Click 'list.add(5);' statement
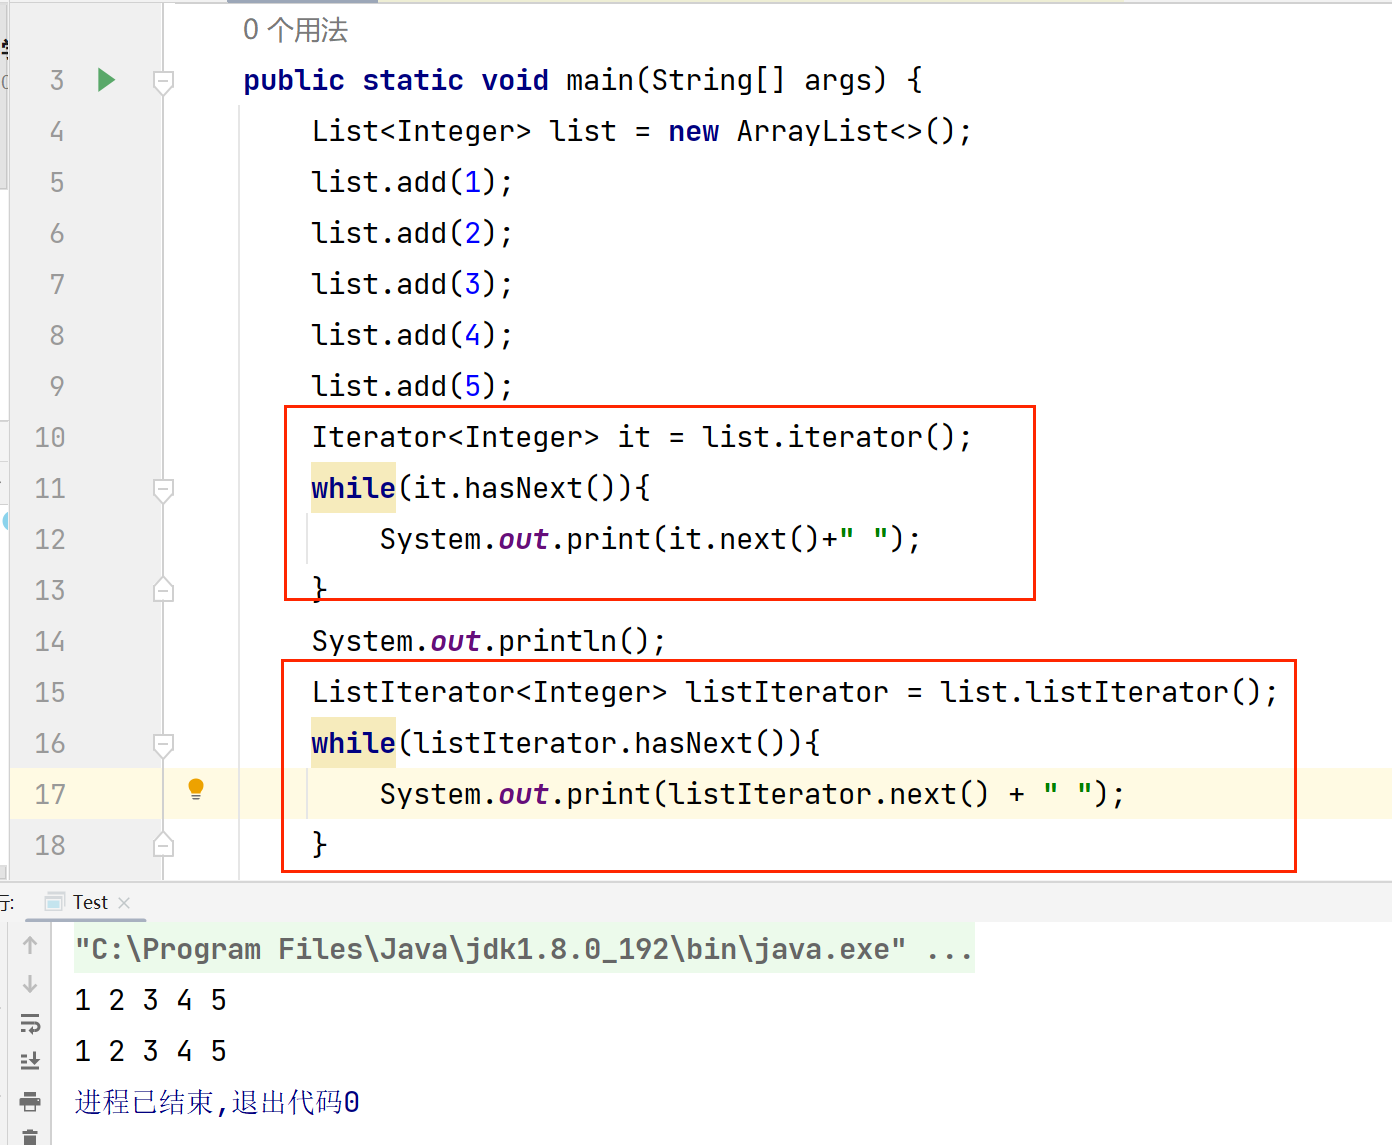The image size is (1392, 1145). pyautogui.click(x=412, y=386)
